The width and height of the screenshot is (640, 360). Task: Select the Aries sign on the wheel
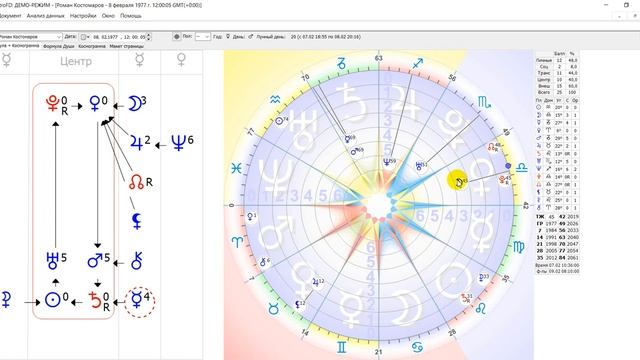[237, 242]
